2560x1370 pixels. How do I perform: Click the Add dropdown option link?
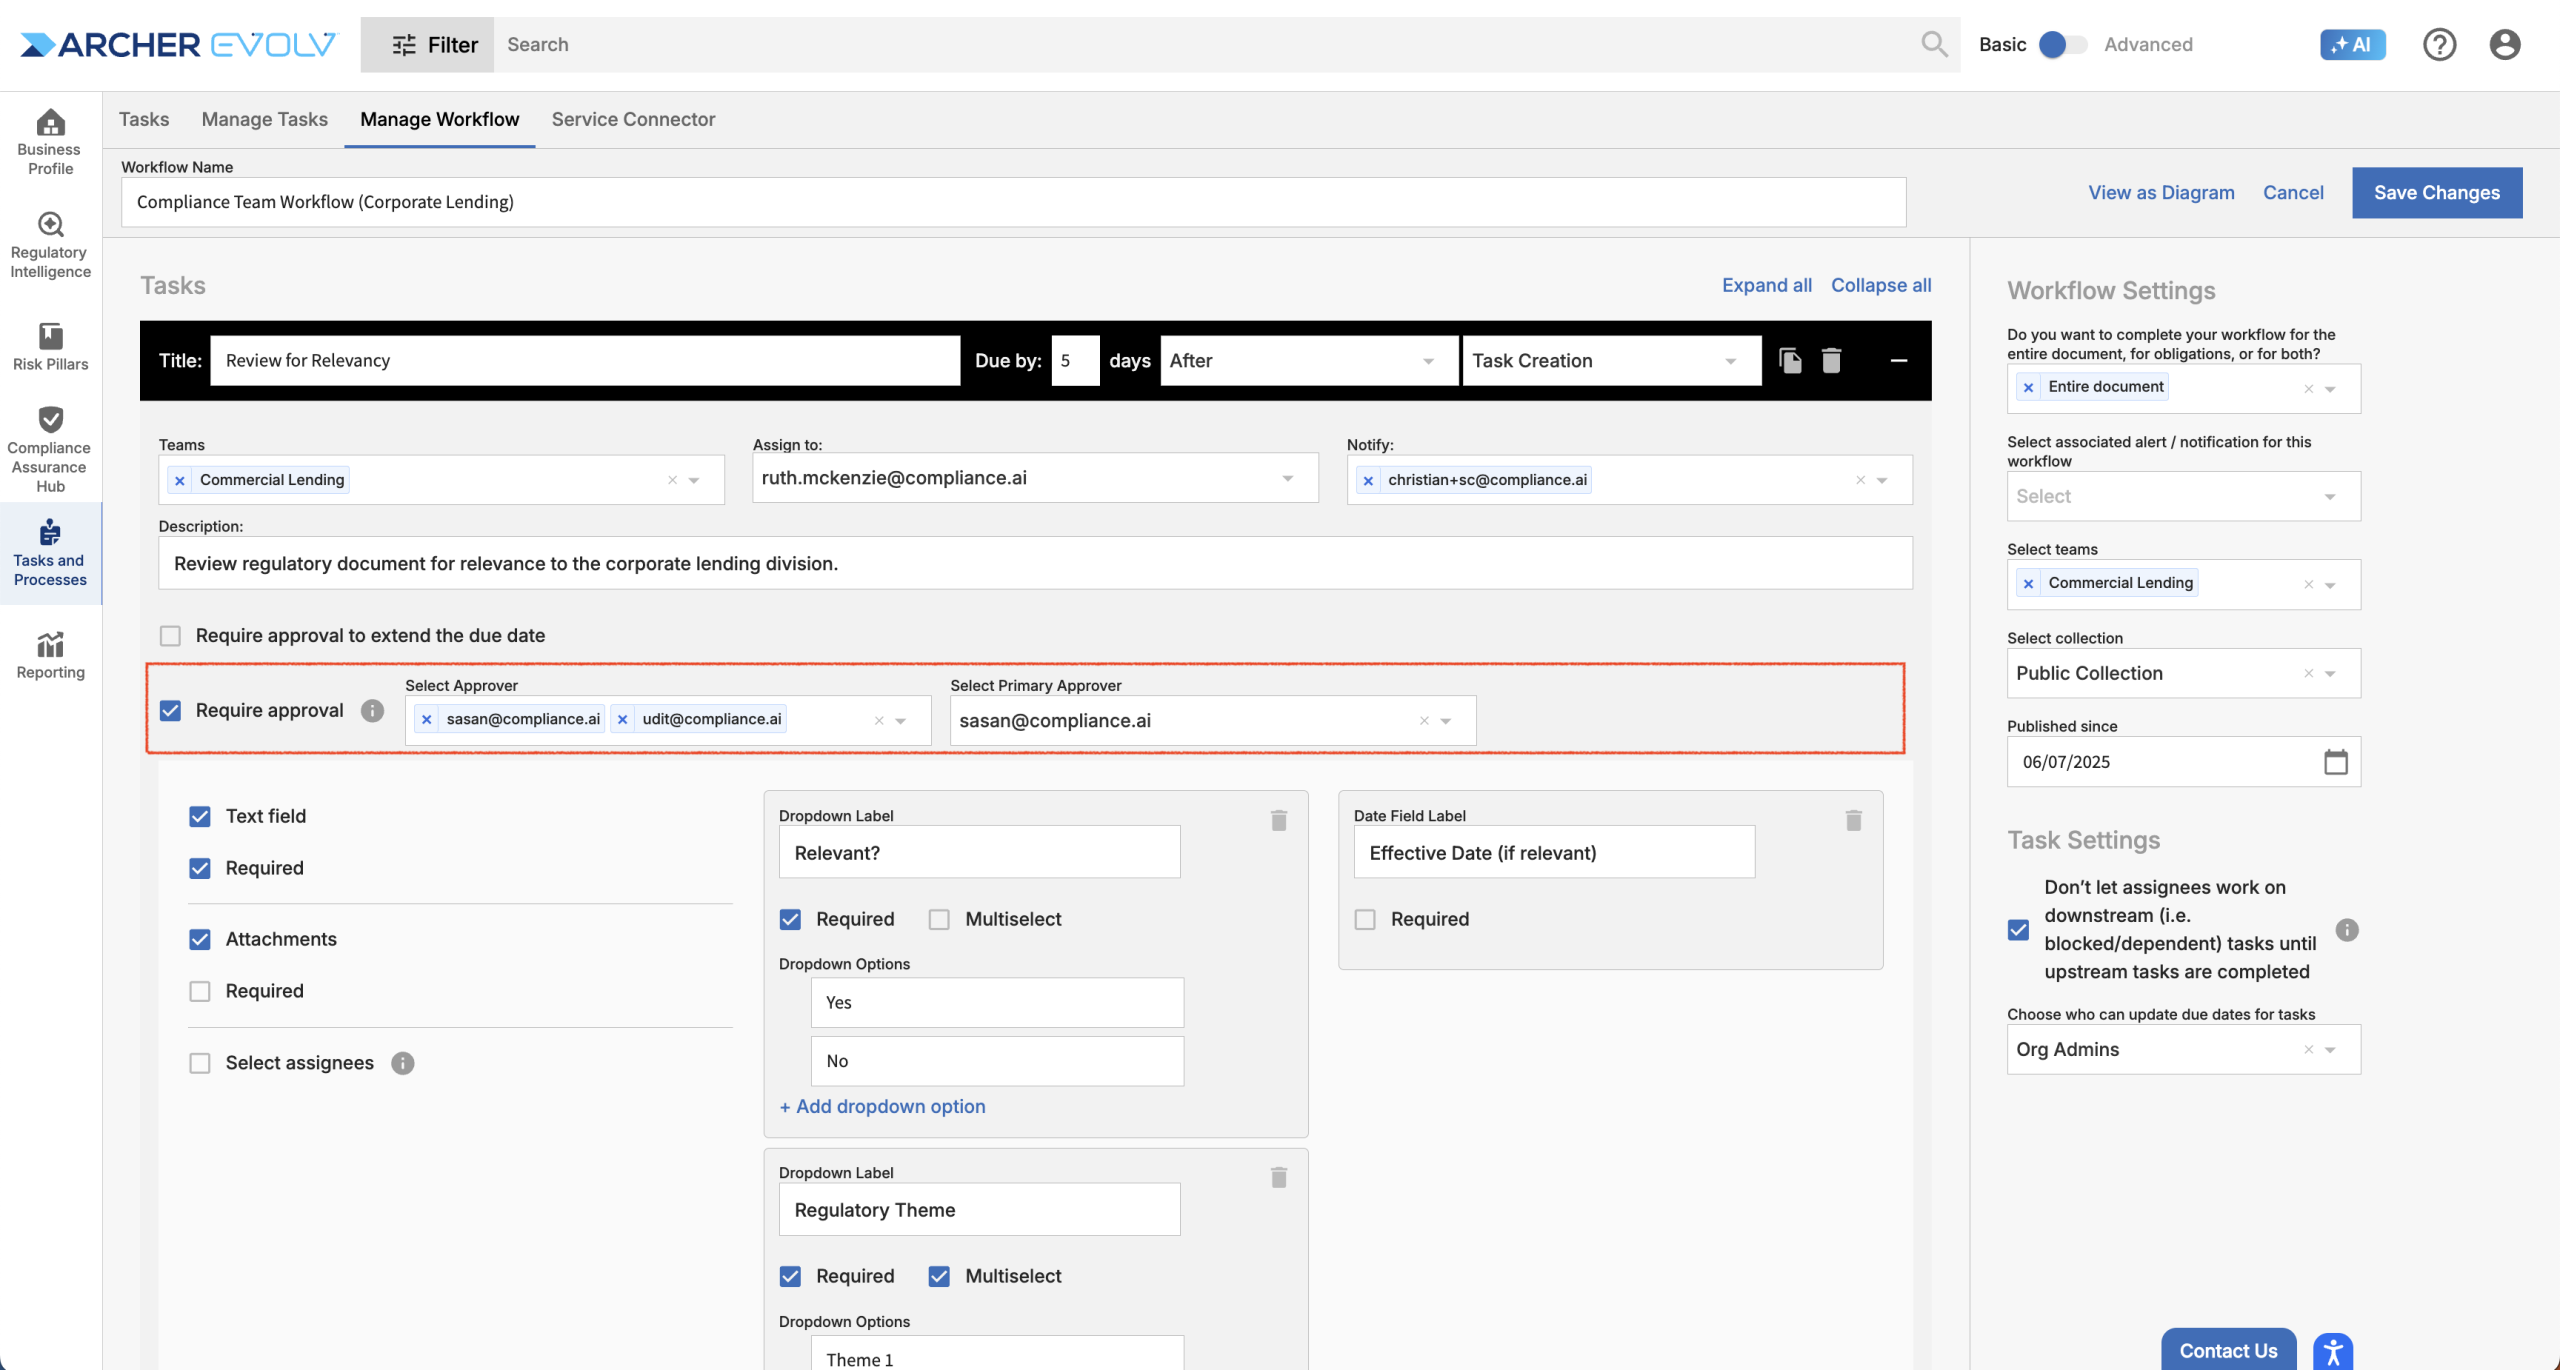tap(882, 1107)
